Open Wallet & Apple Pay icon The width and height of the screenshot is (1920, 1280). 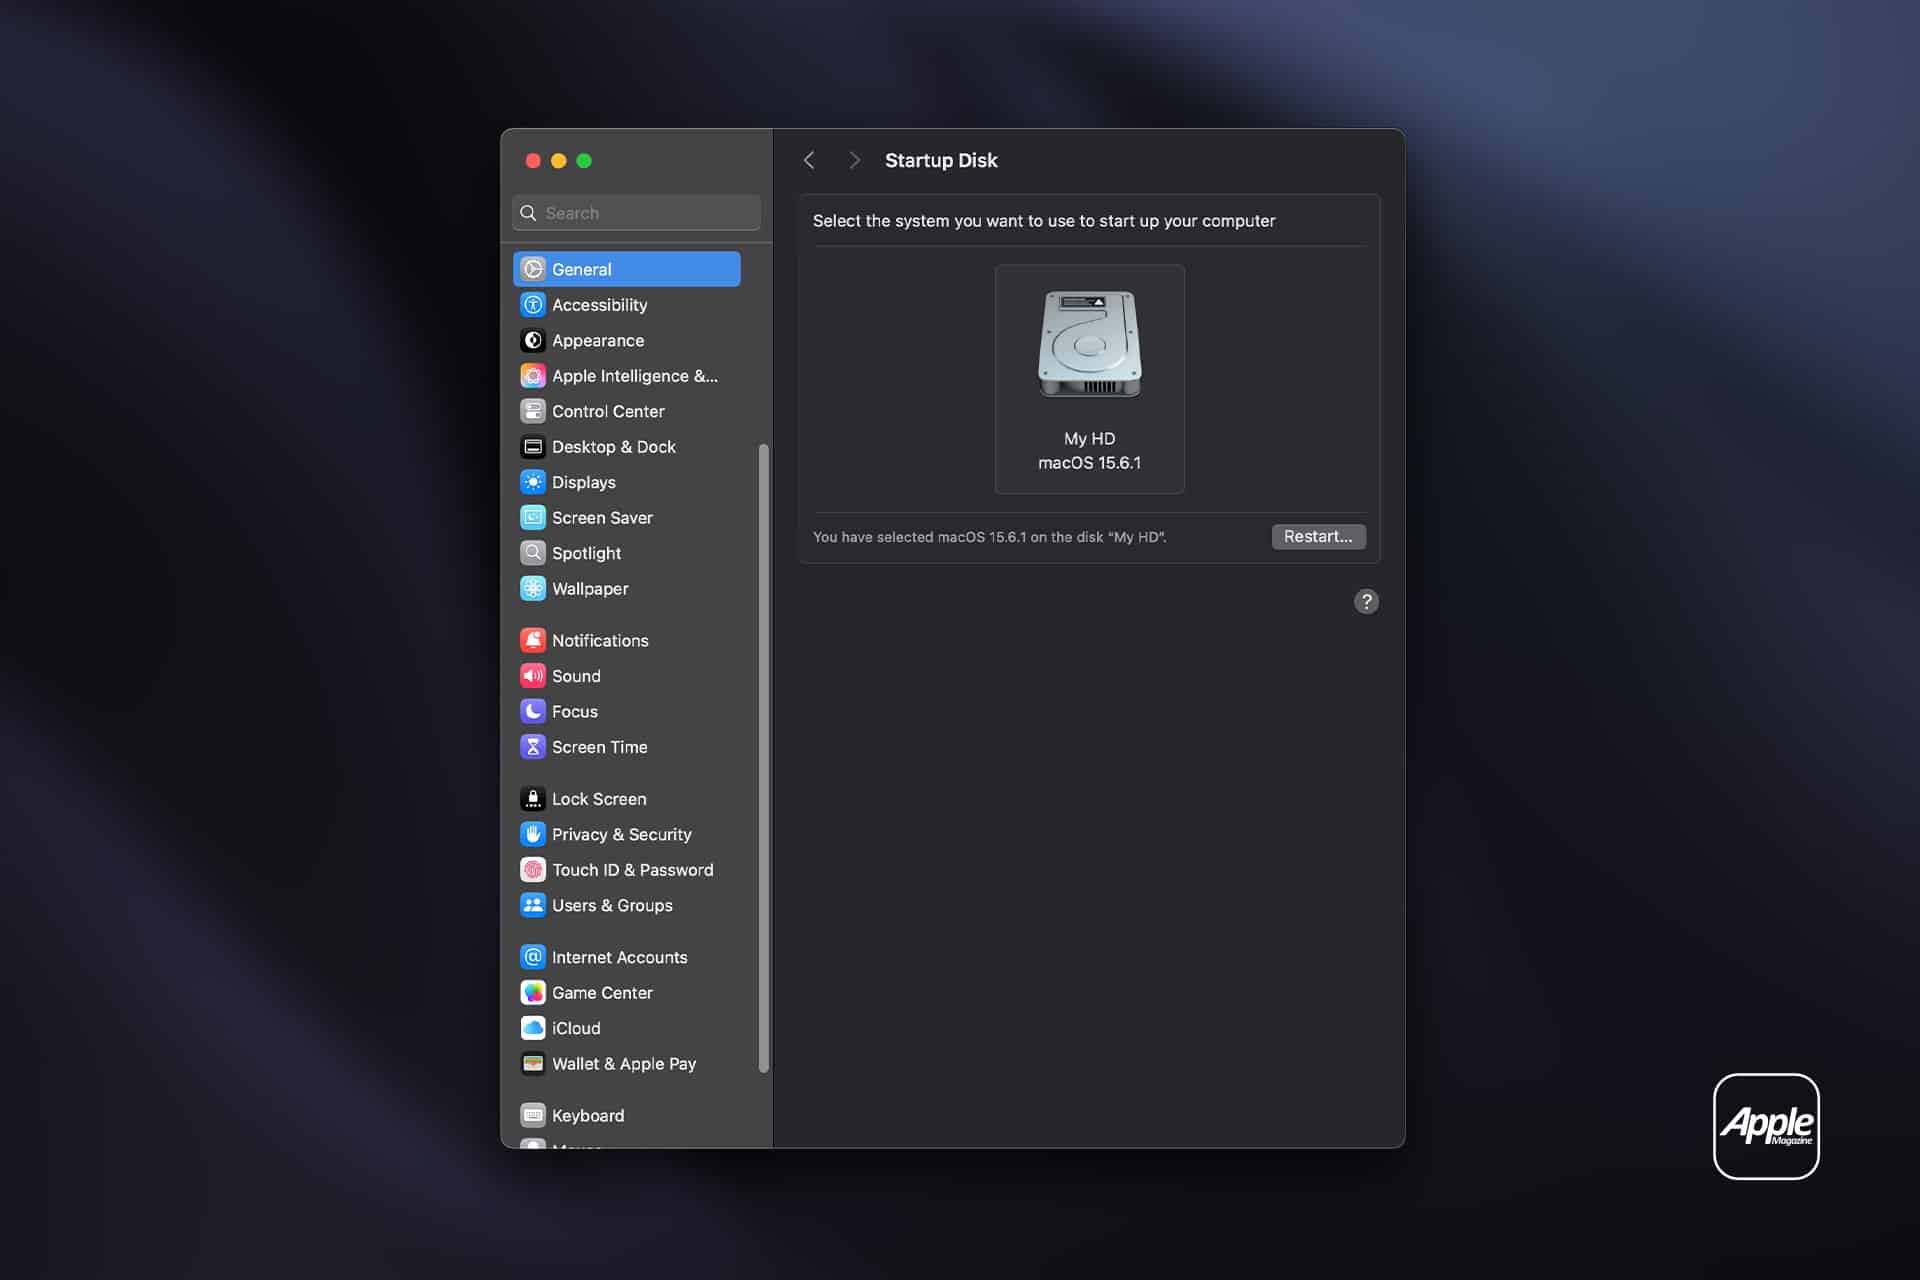point(533,1064)
